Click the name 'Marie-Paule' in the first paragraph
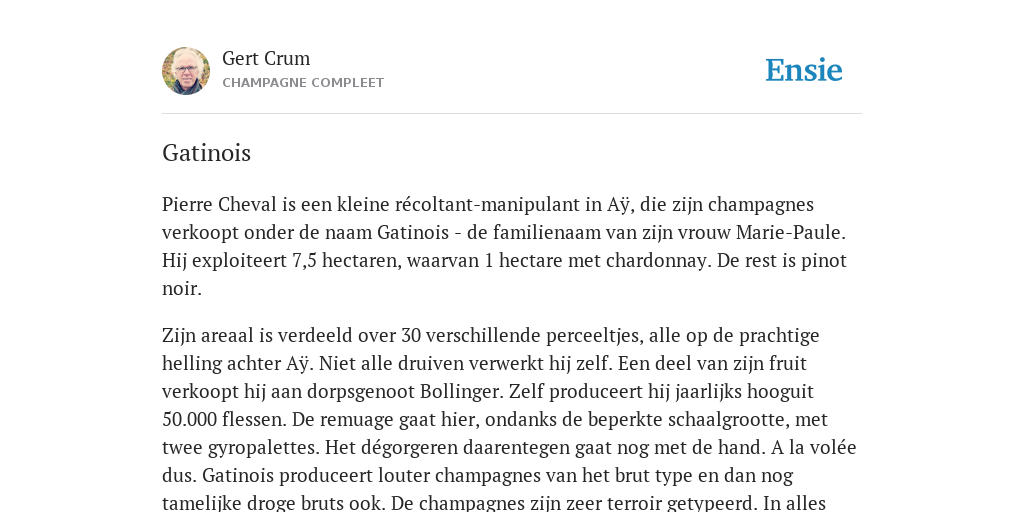1024x512 pixels. [790, 232]
